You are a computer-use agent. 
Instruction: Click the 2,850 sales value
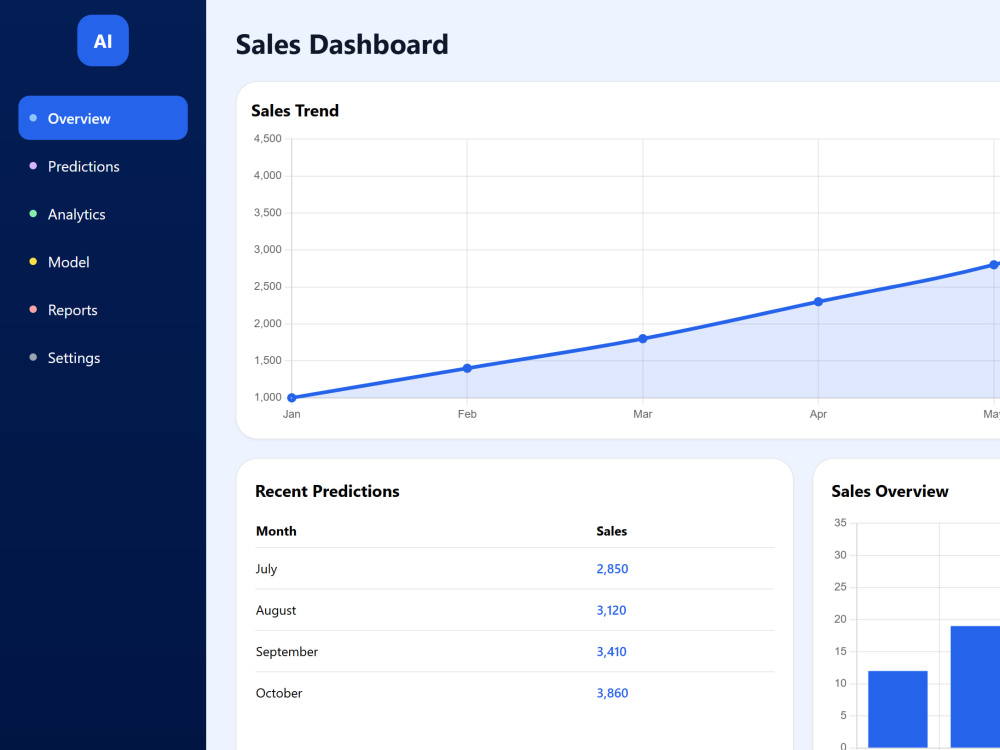point(612,569)
